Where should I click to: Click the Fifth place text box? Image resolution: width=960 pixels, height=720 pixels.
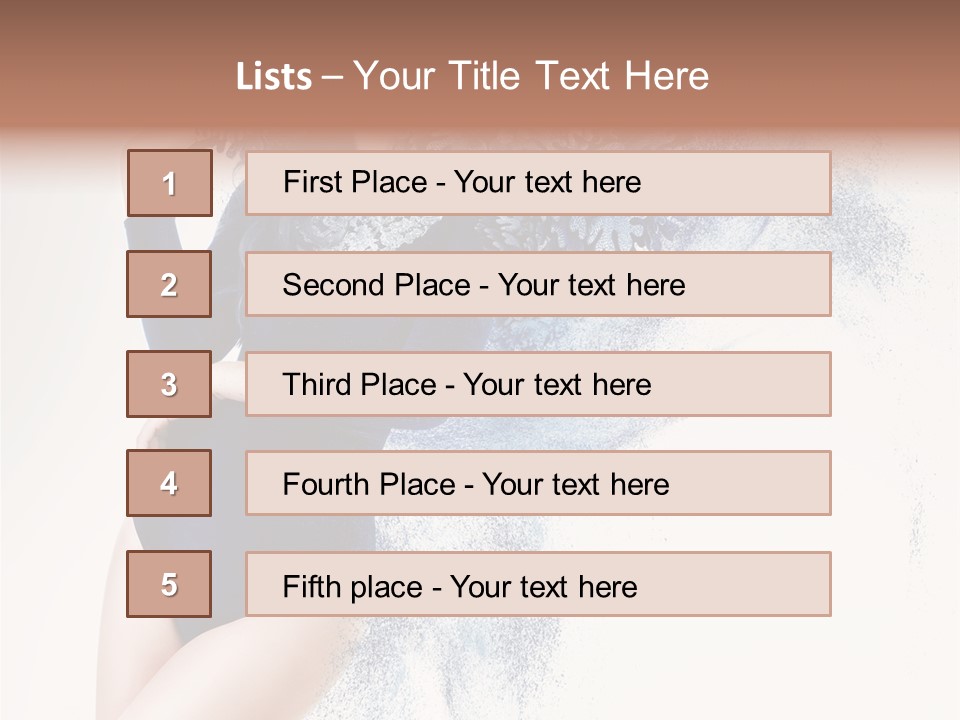(x=538, y=584)
